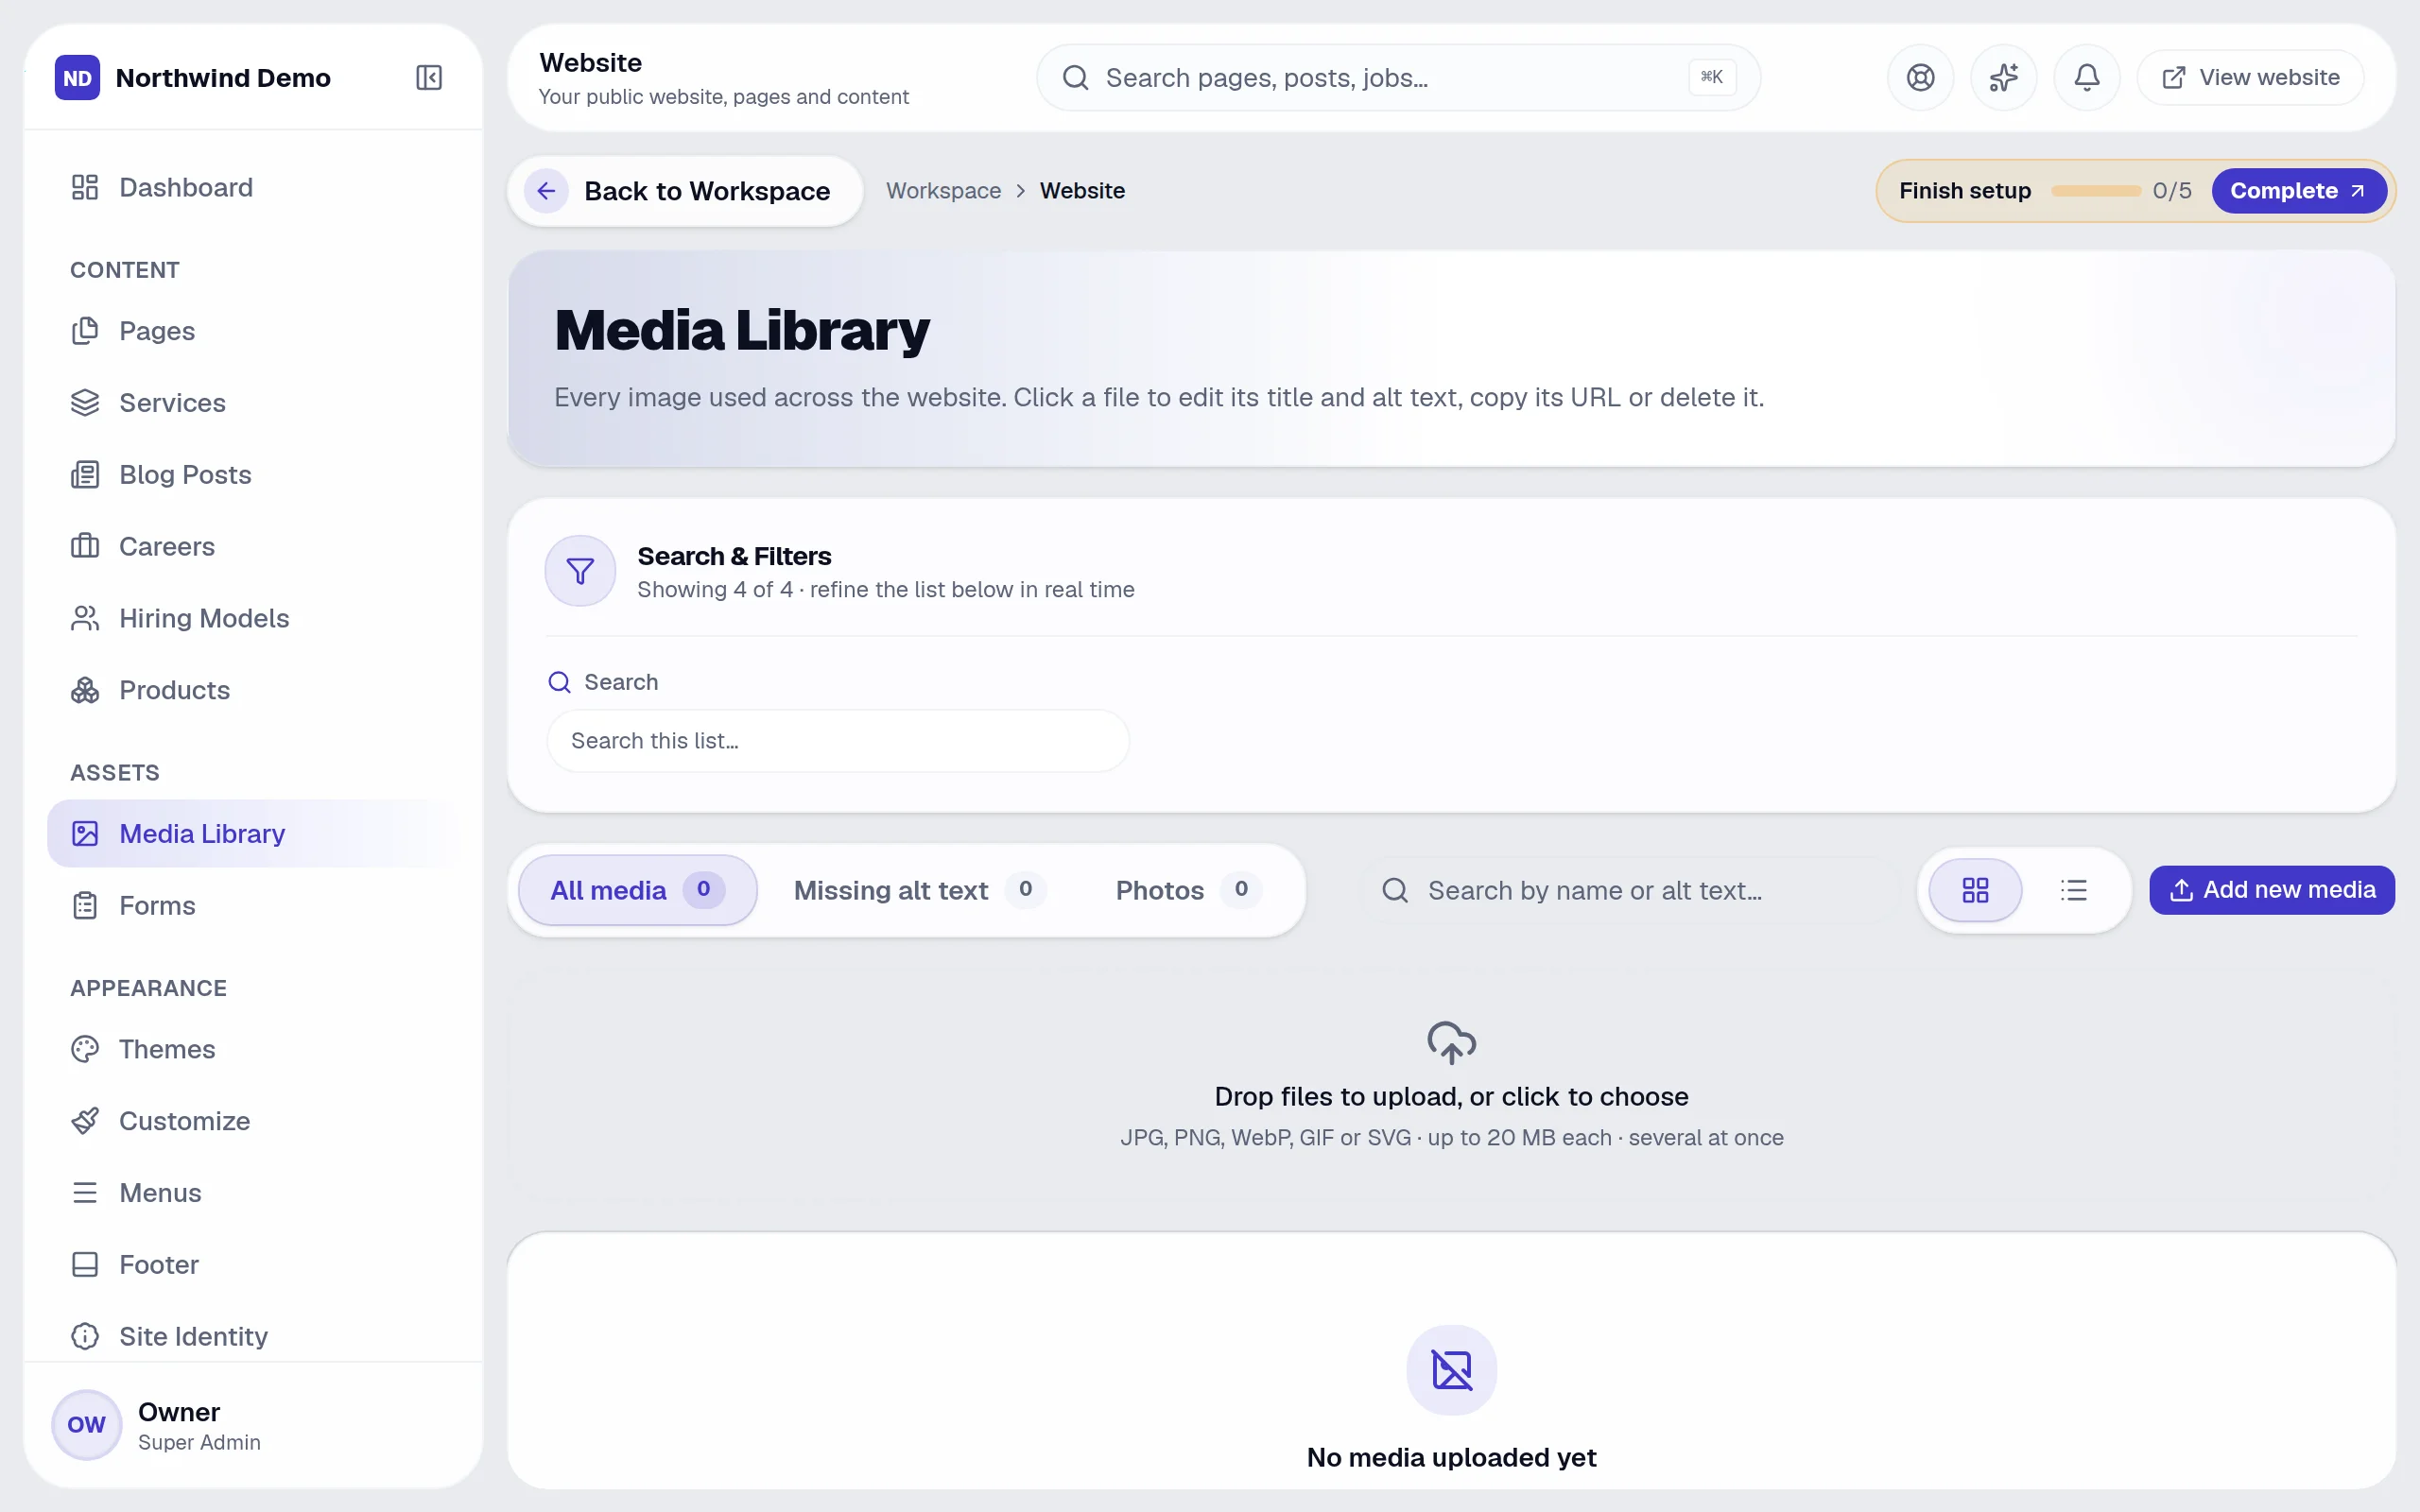The image size is (2420, 1512).
Task: Open Themes under Appearance
Action: coord(253,1049)
